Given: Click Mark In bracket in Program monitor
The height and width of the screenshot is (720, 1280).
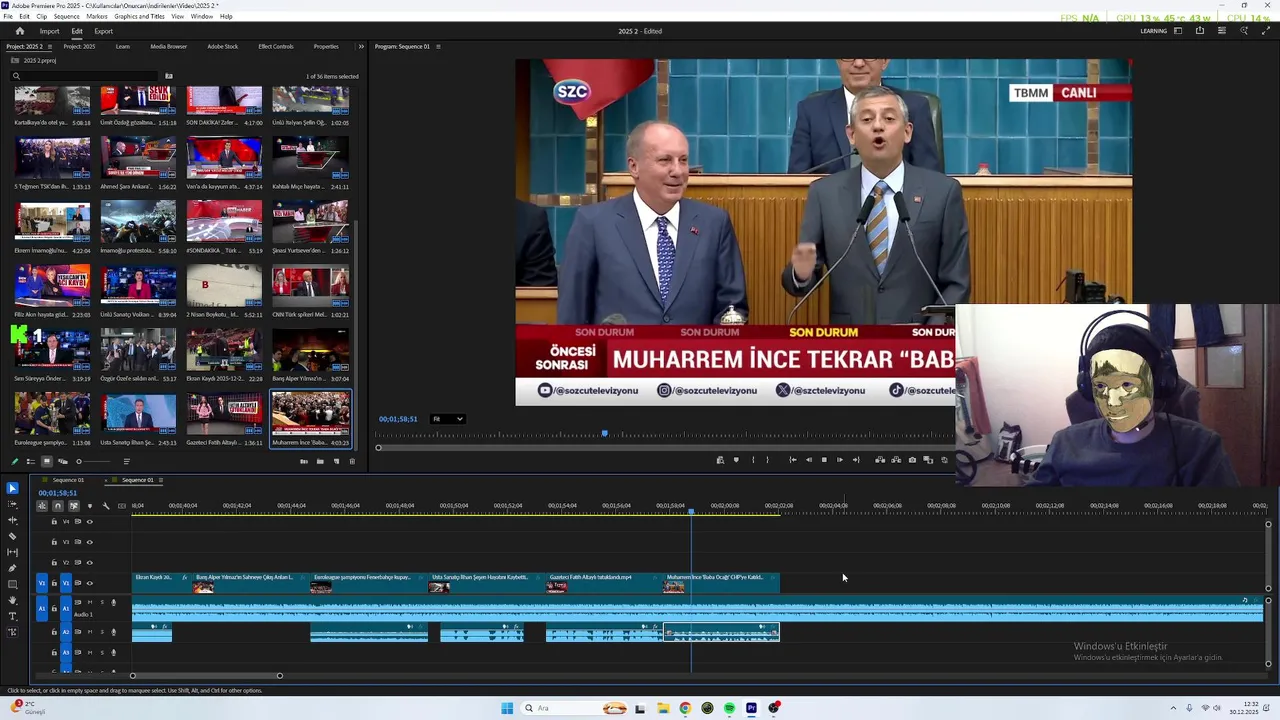Looking at the screenshot, I should coord(753,460).
